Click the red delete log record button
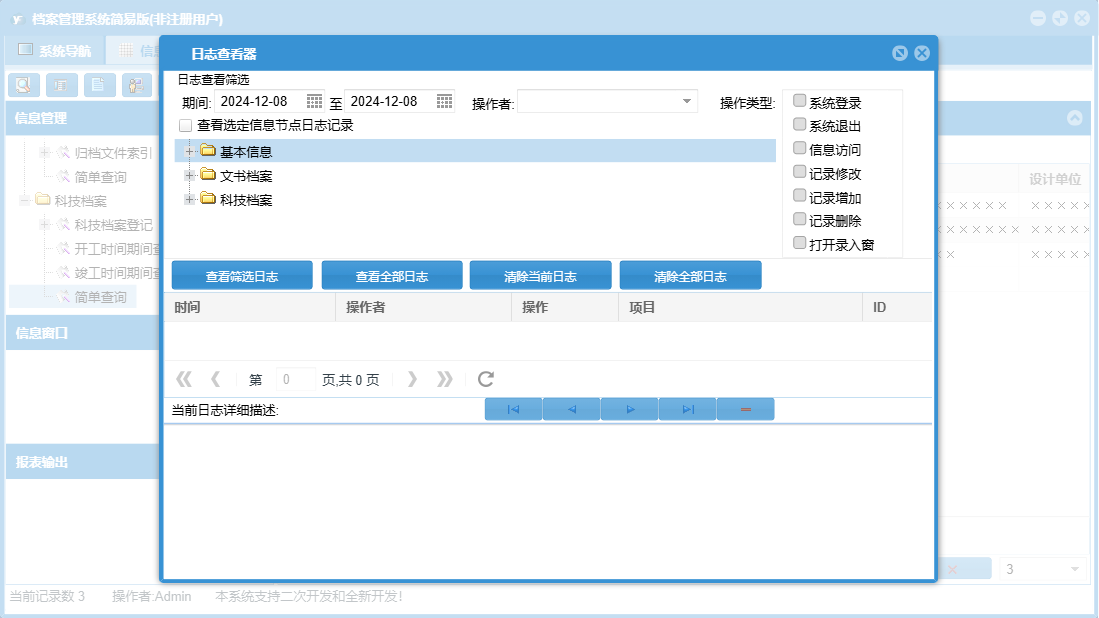Screen dimensions: 1099x618 pos(746,409)
